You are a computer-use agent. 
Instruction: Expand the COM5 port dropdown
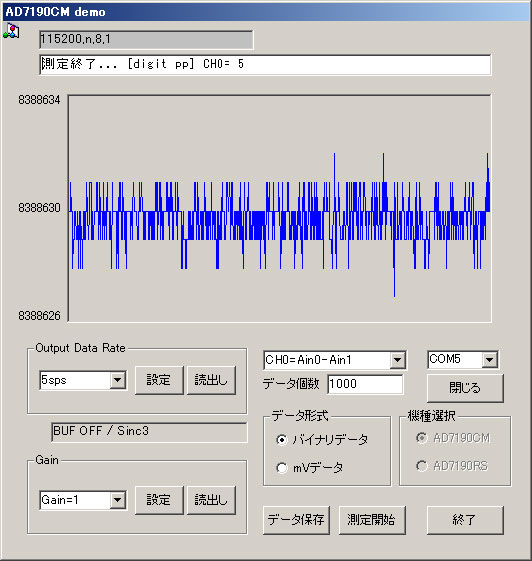pos(489,360)
